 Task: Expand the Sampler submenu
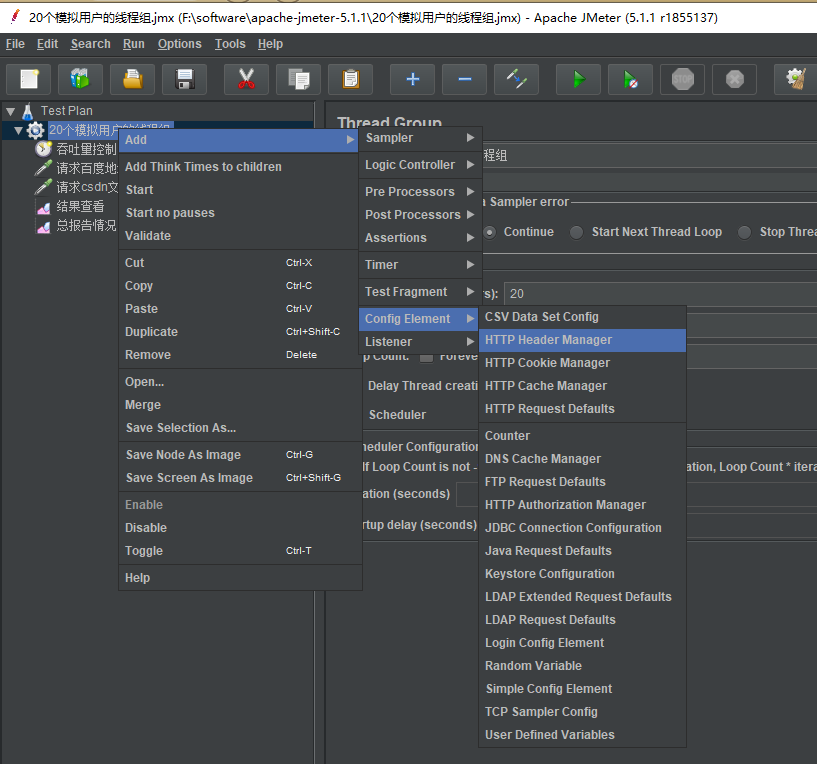point(420,138)
